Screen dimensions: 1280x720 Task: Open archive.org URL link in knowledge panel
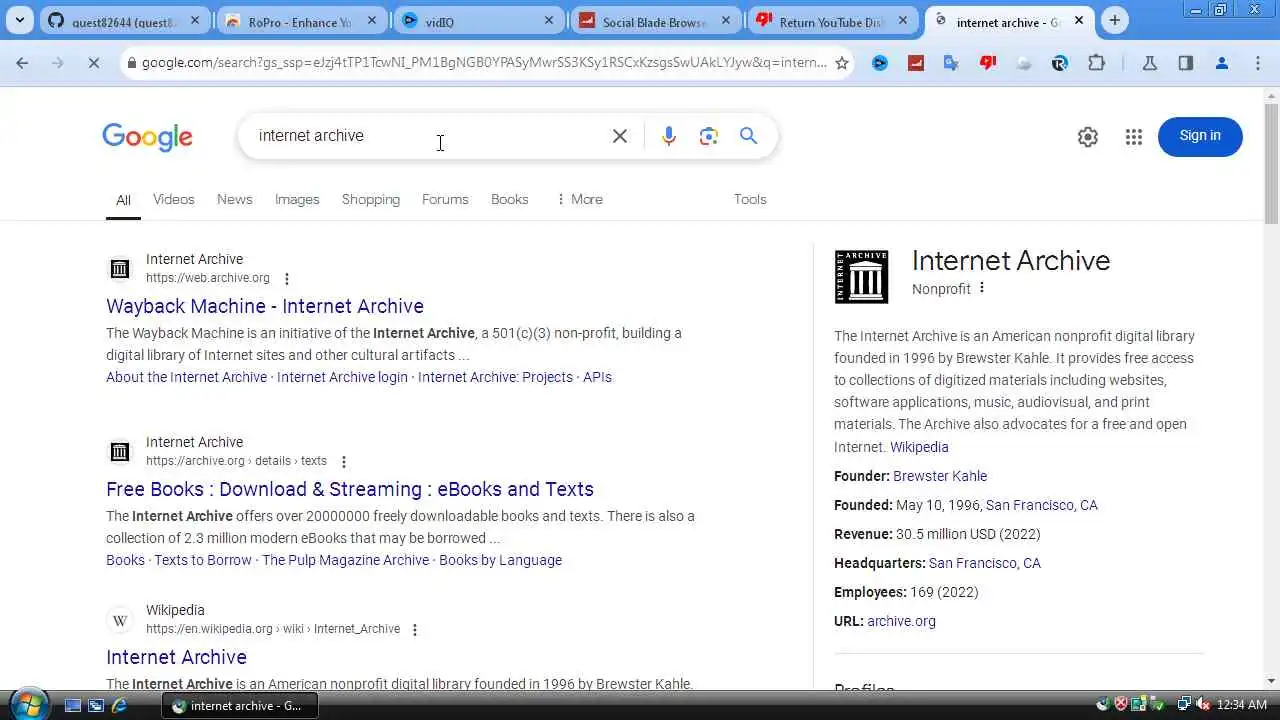[902, 621]
